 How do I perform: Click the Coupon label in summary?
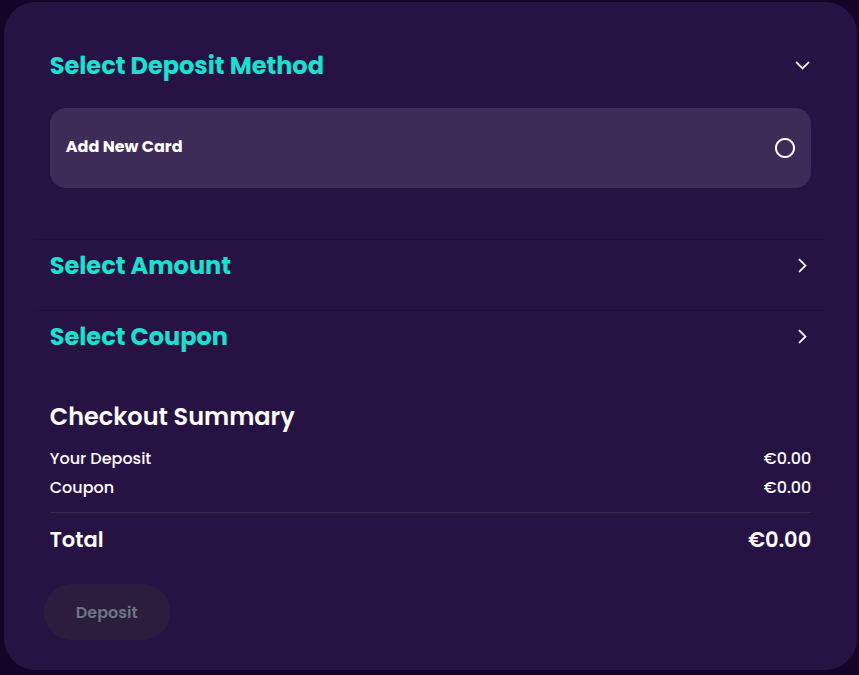tap(82, 488)
